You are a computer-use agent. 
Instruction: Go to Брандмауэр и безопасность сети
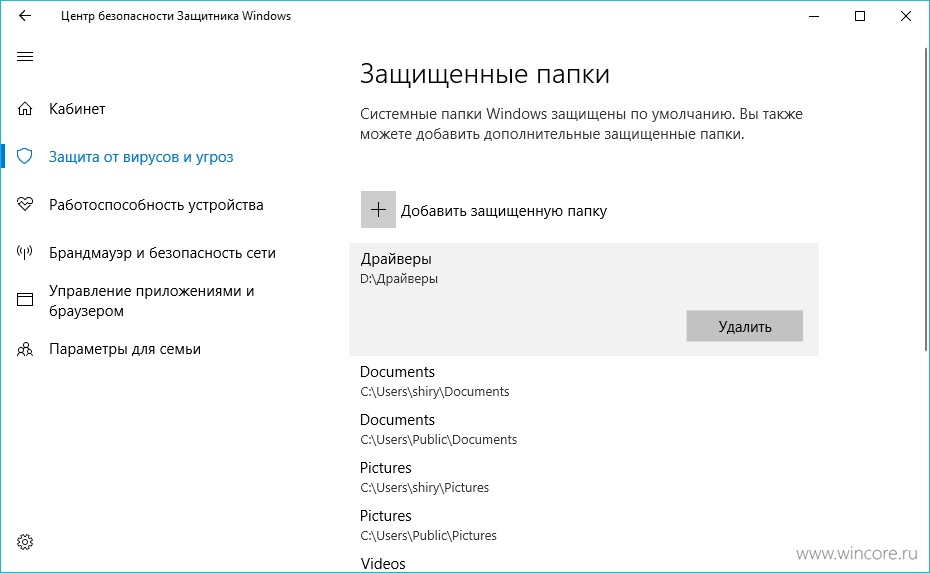(x=163, y=253)
